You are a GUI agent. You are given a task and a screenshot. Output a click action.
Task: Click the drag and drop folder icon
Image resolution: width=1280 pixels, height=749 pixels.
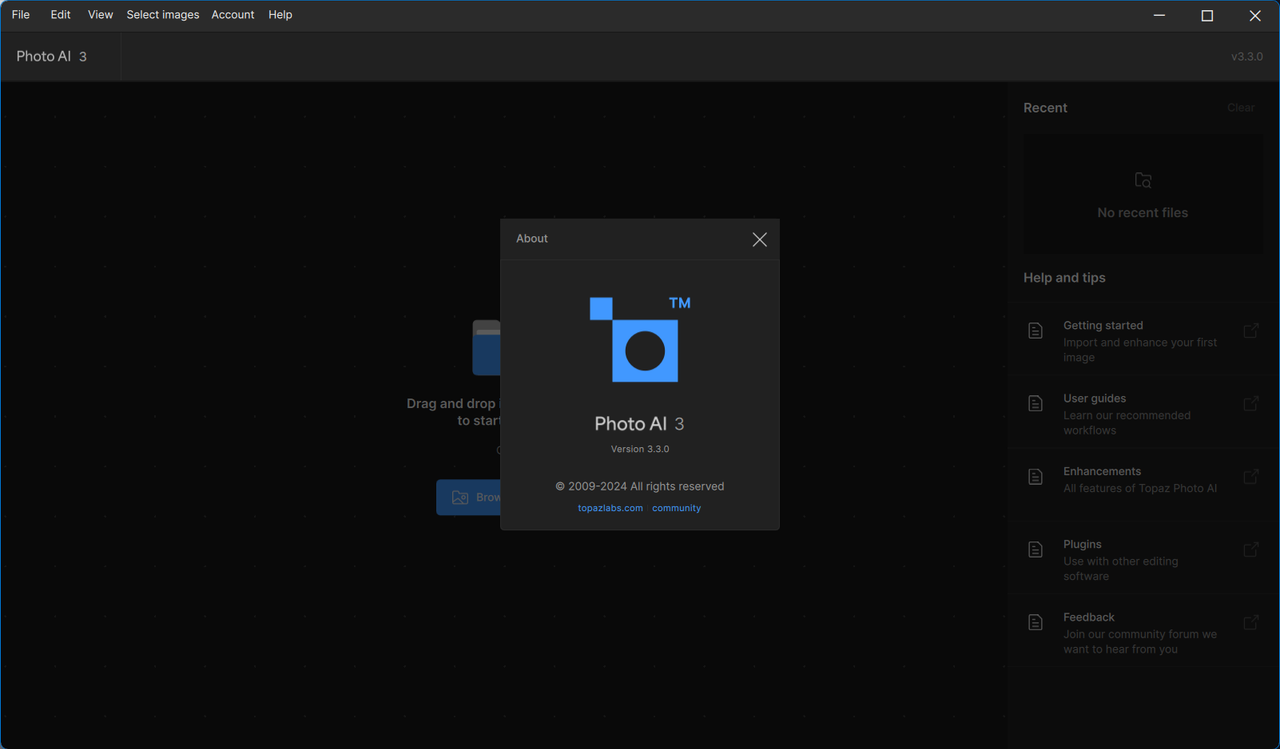tap(486, 347)
